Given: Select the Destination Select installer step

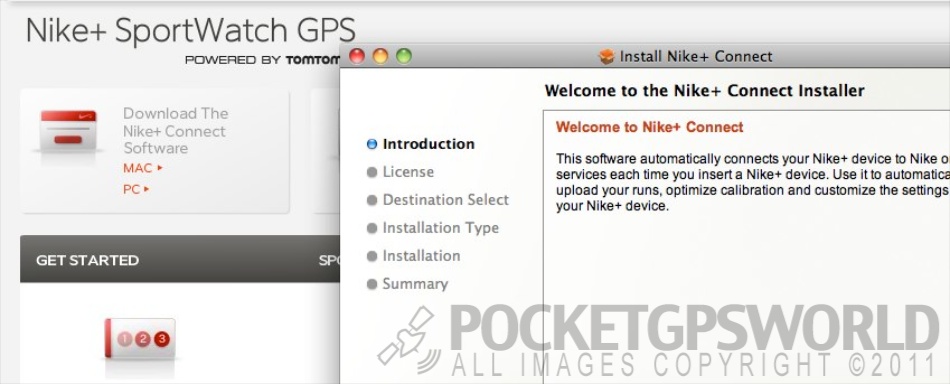Looking at the screenshot, I should pos(445,200).
